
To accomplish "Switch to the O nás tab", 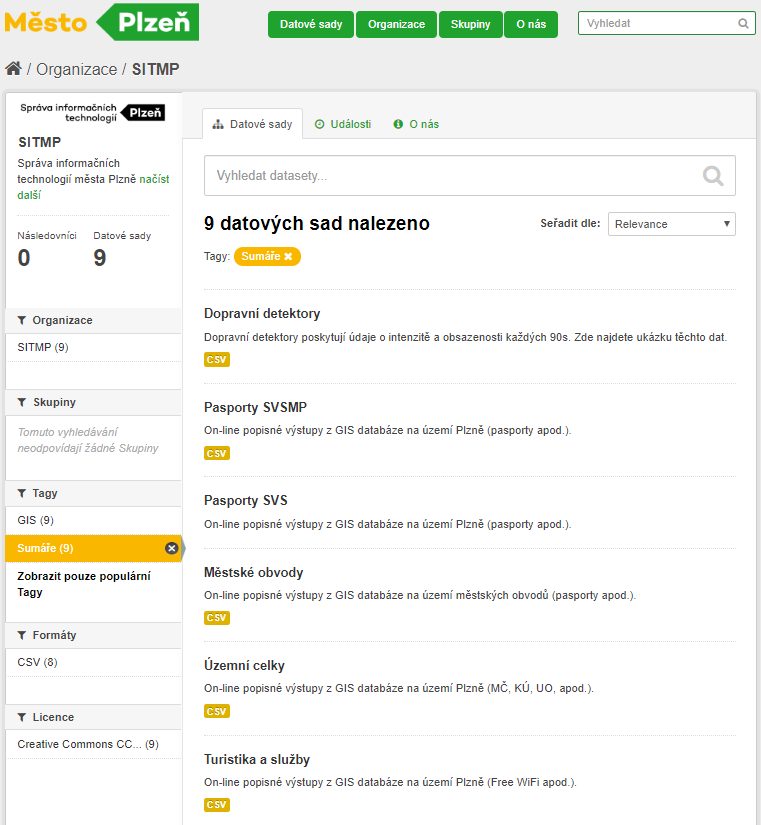I will point(416,124).
